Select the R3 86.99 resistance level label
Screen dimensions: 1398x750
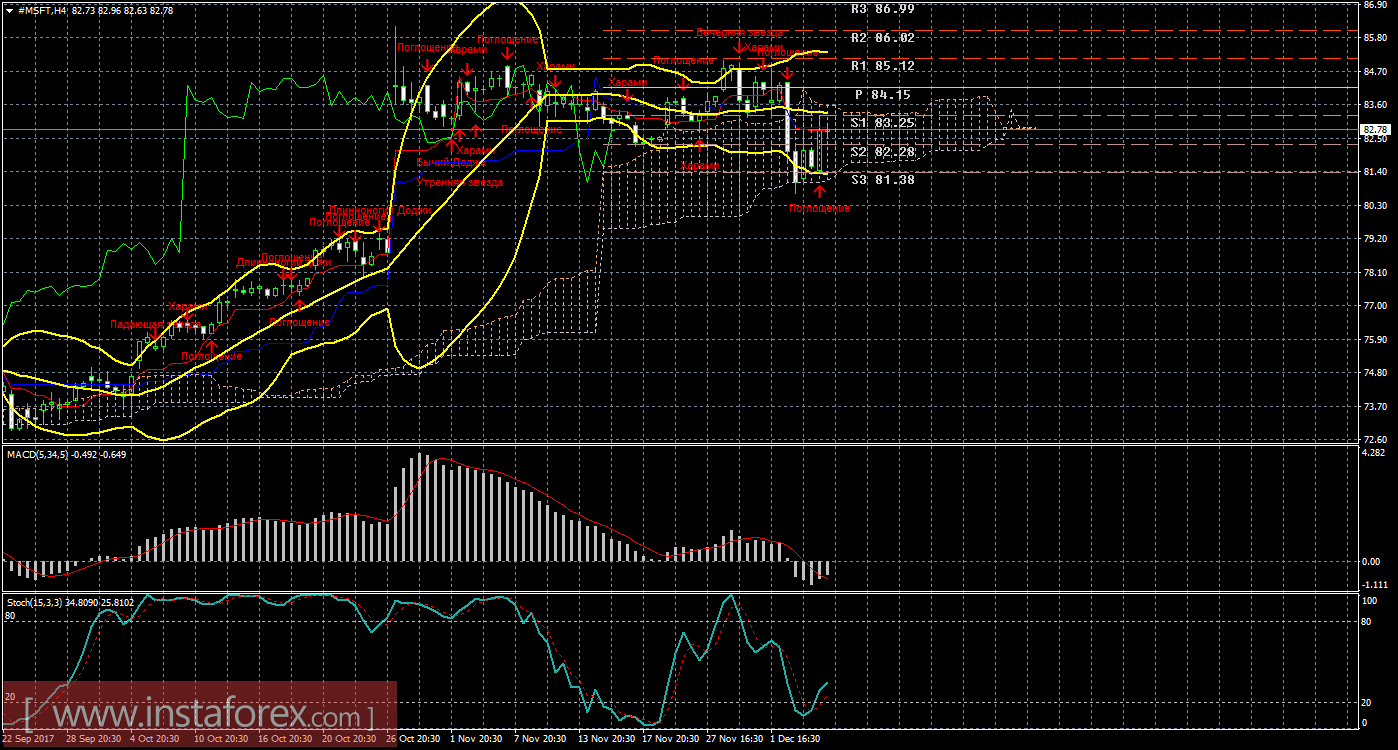(x=882, y=8)
